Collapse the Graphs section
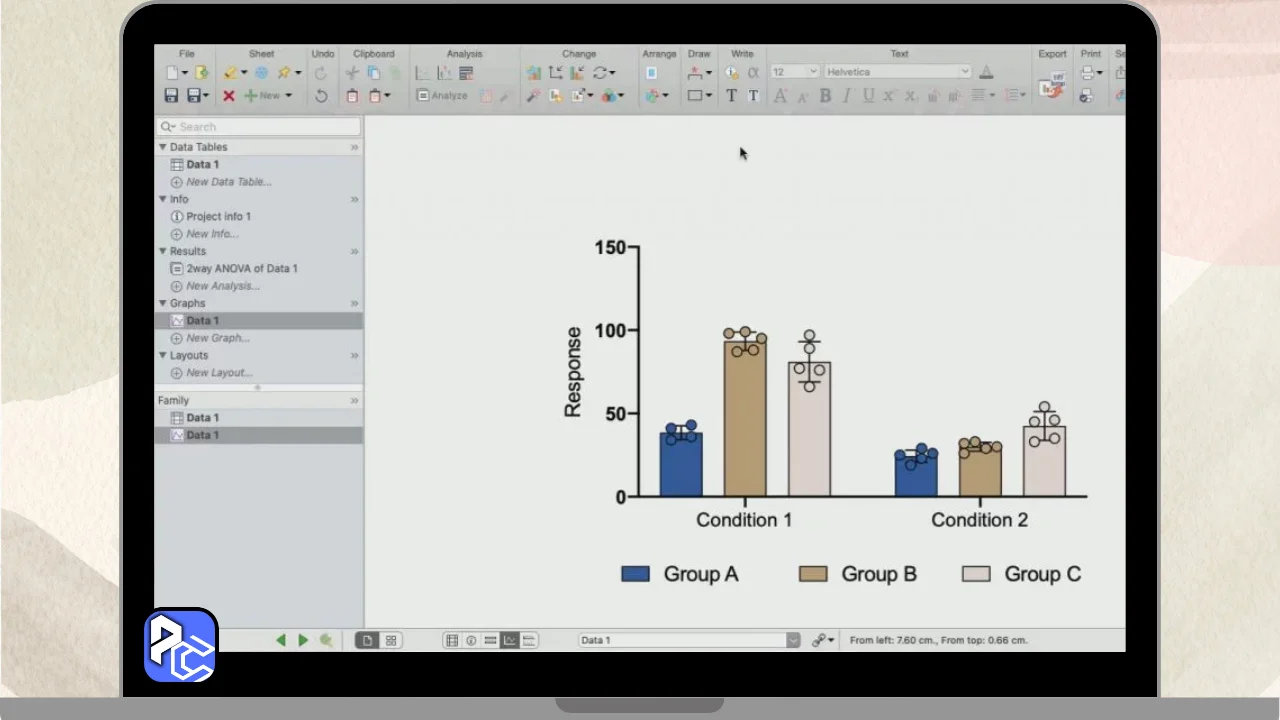Image resolution: width=1280 pixels, height=720 pixels. 163,303
